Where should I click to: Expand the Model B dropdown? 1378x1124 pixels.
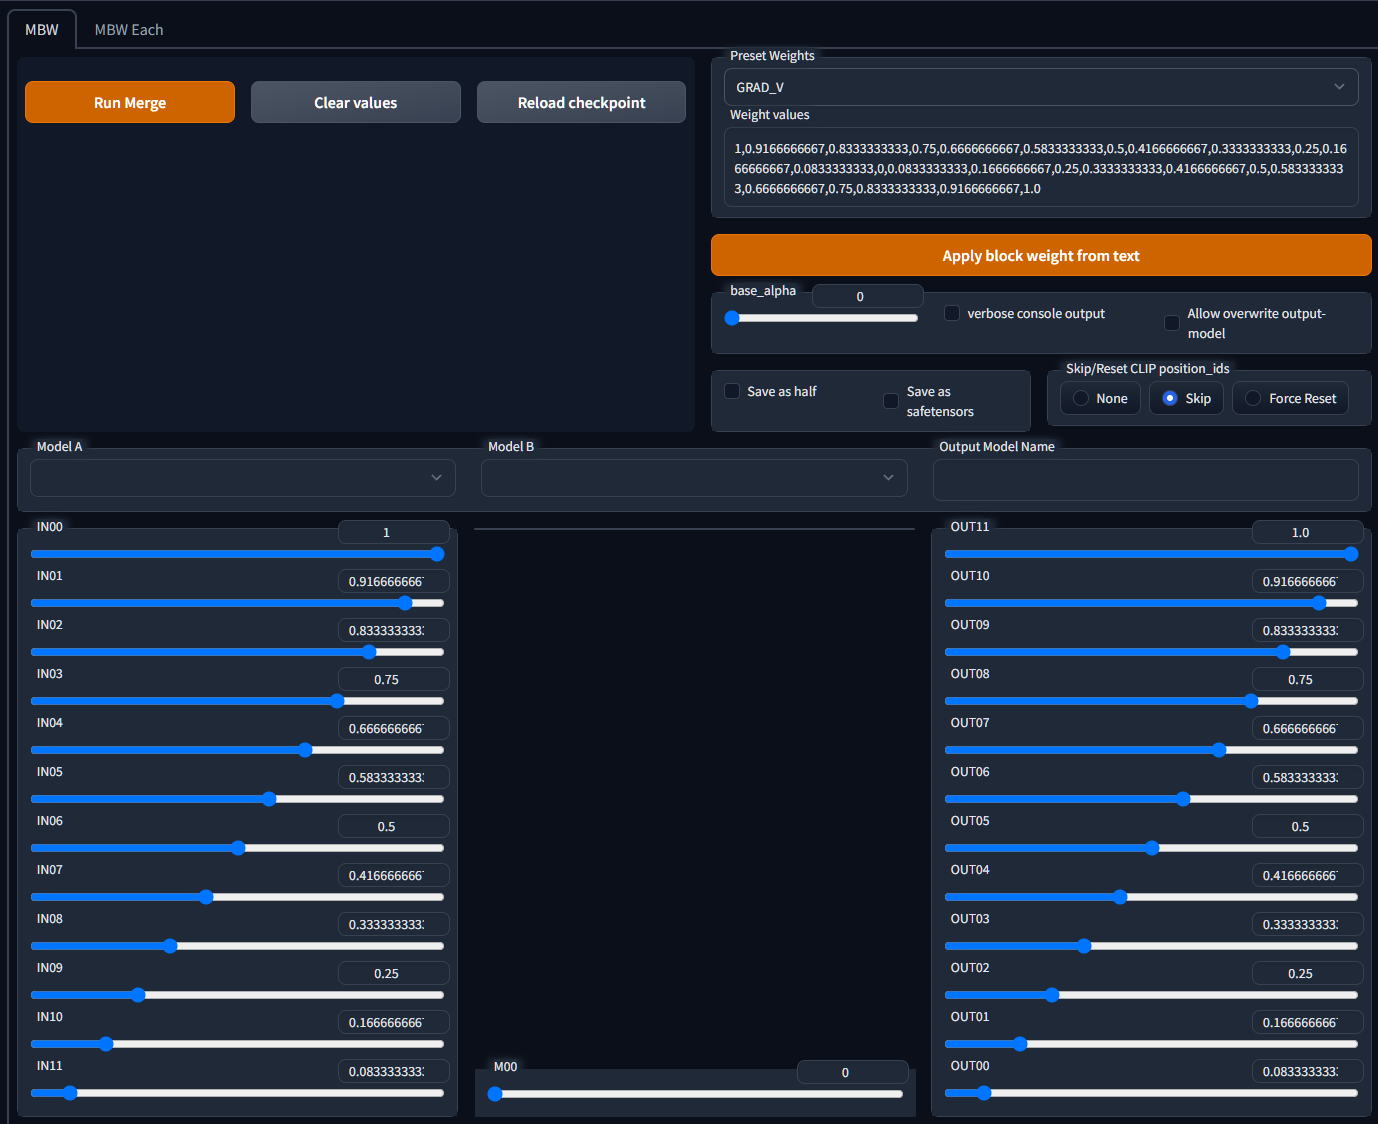694,478
